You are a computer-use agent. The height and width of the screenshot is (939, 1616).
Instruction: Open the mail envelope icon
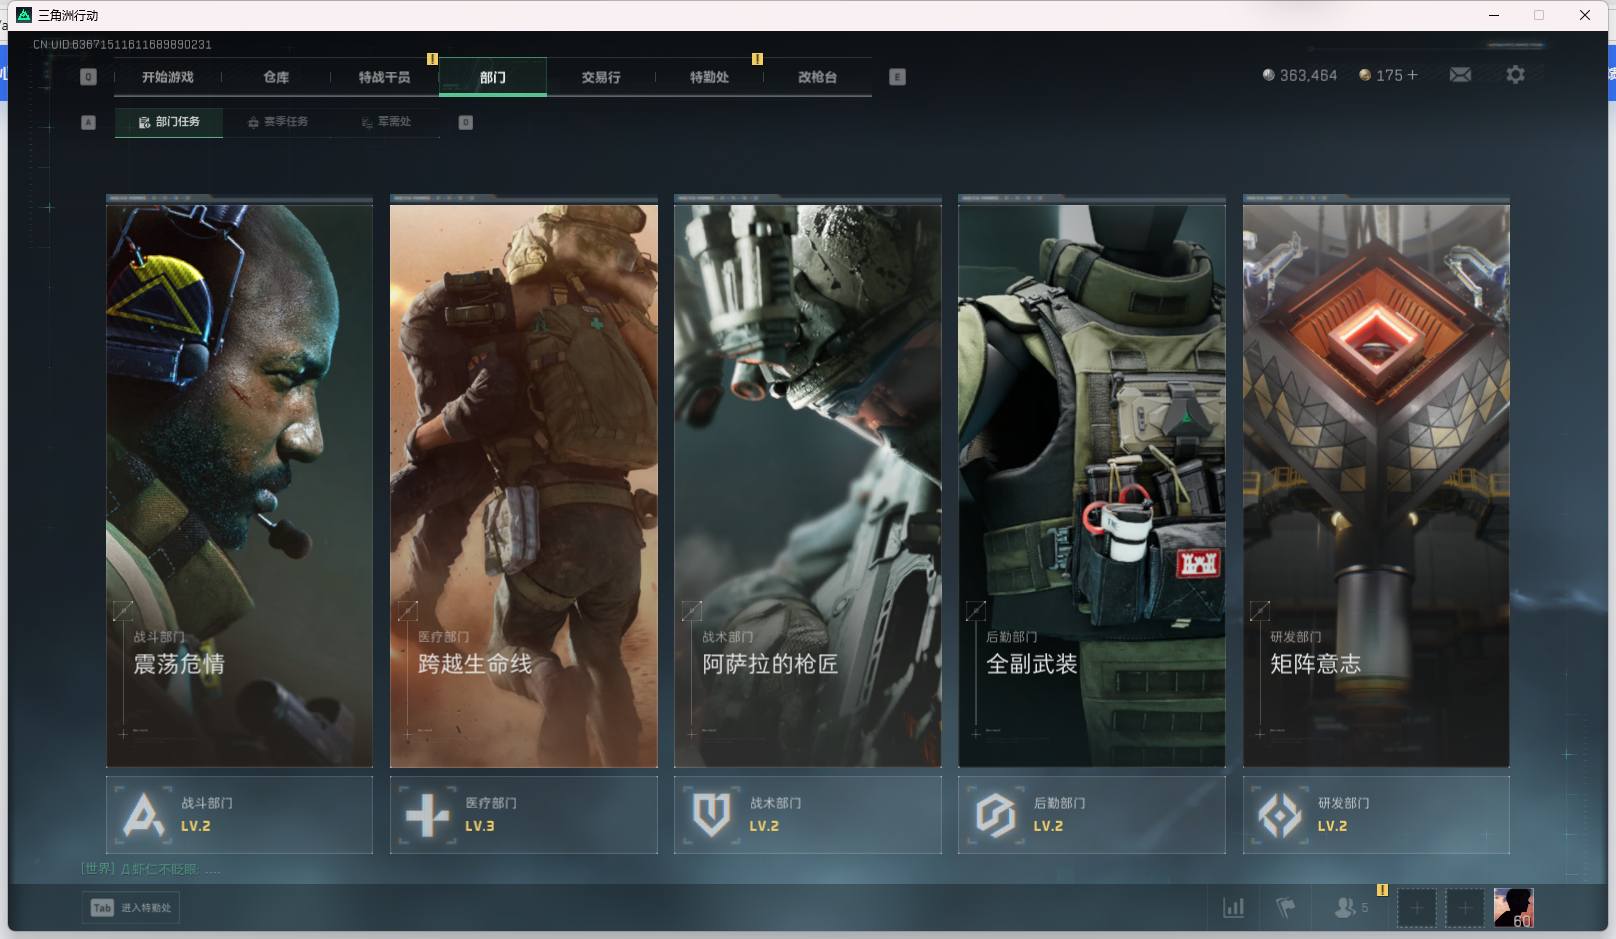coord(1460,75)
